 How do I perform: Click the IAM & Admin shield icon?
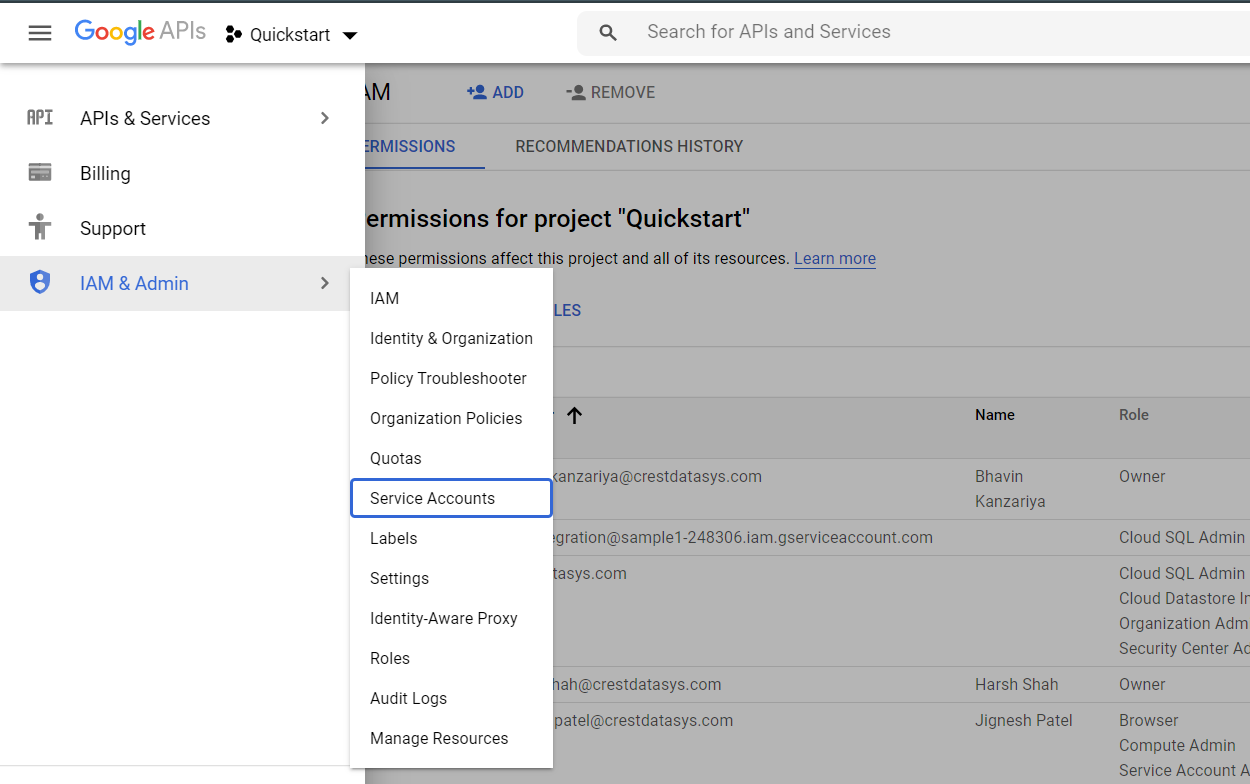coord(40,283)
